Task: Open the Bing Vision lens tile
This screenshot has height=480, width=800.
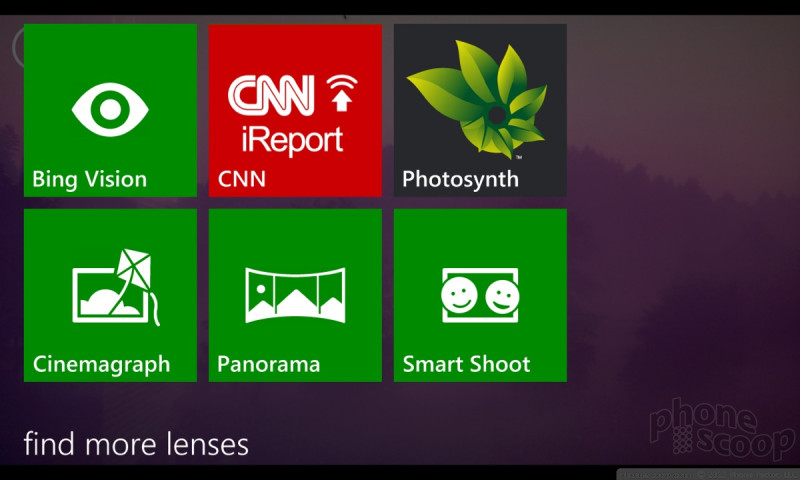Action: 110,110
